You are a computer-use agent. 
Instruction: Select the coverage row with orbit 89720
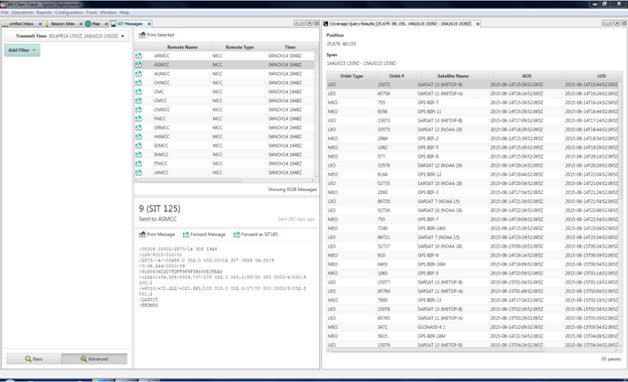point(473,201)
